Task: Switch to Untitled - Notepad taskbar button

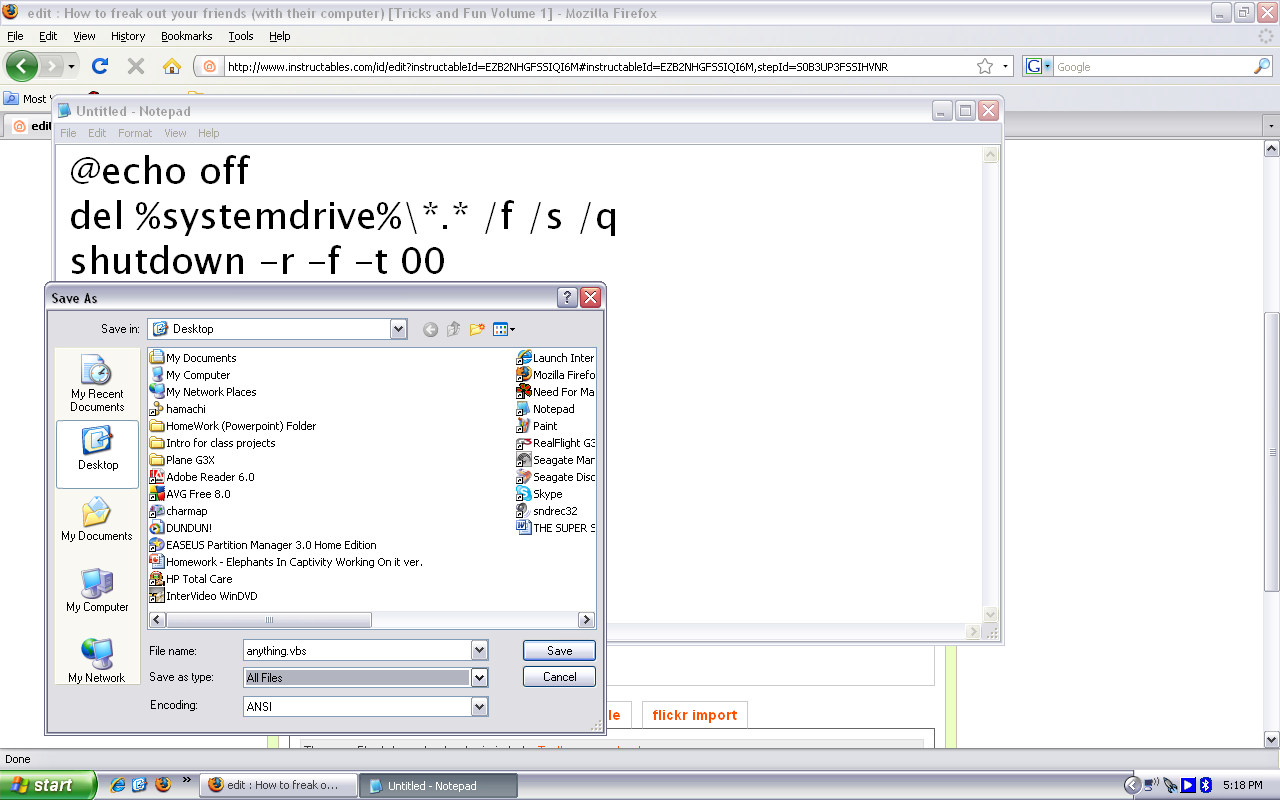Action: (438, 786)
